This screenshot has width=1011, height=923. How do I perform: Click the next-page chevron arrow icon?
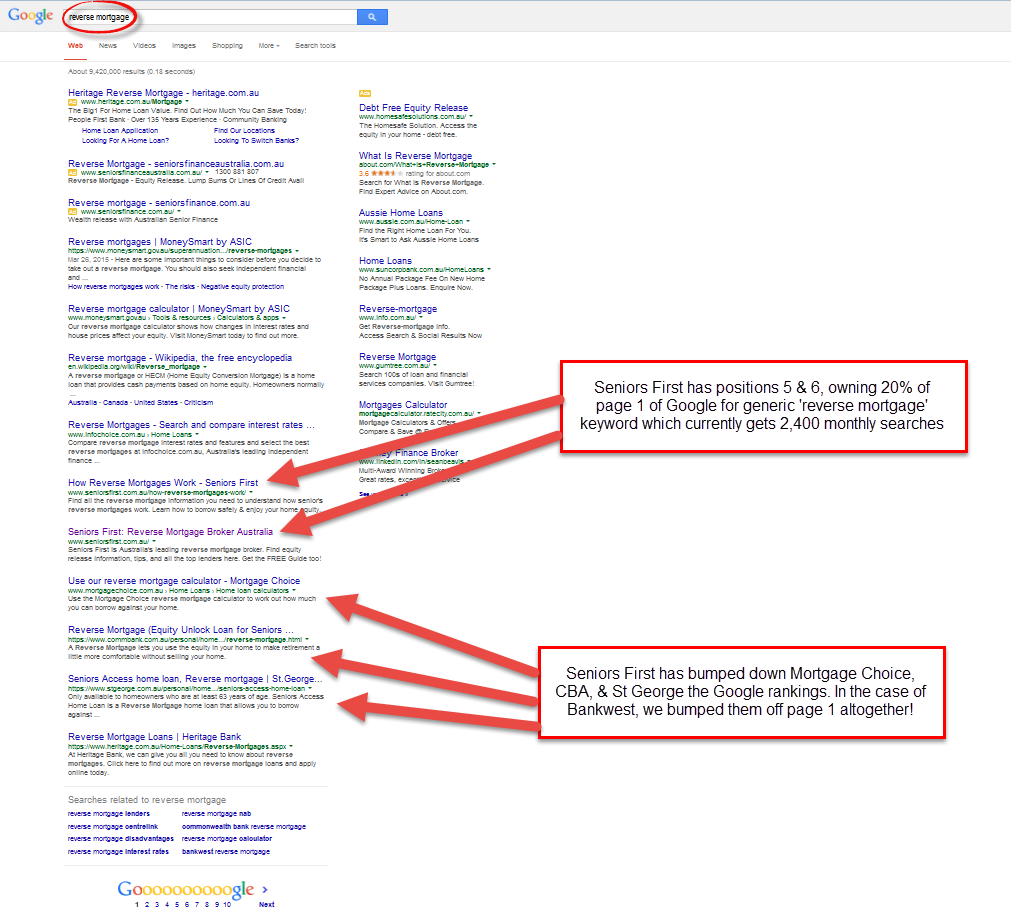click(x=265, y=889)
